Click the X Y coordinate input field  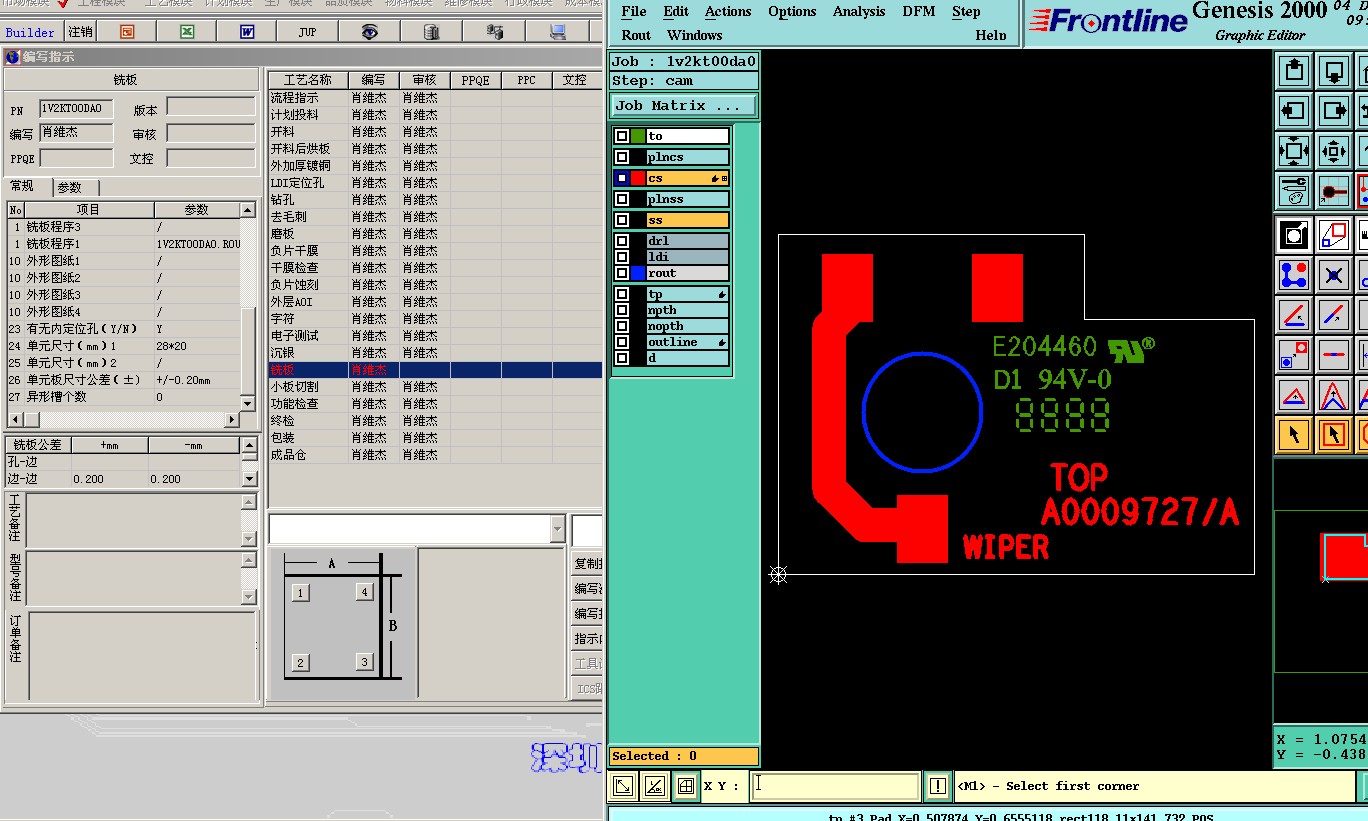pos(834,786)
